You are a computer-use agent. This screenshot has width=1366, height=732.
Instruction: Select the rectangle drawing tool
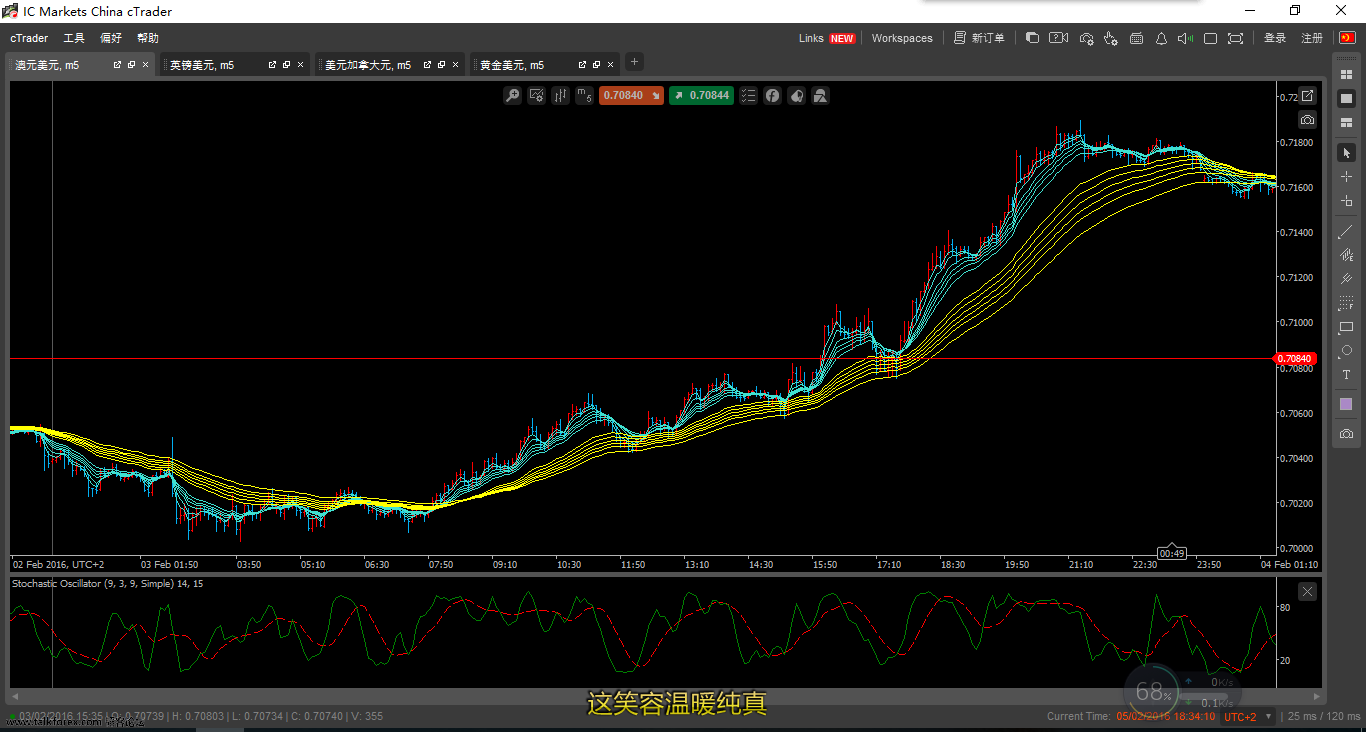pos(1346,327)
